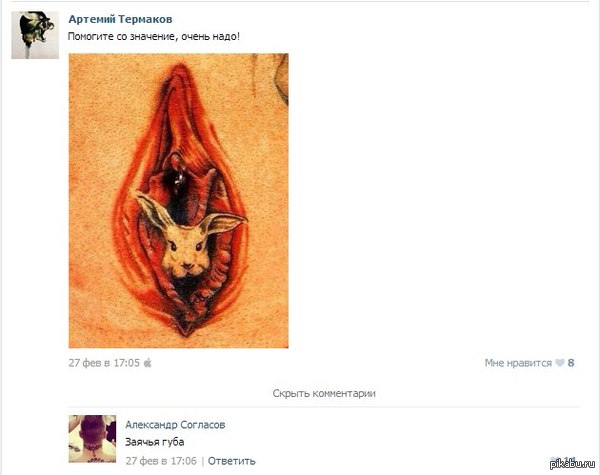Reply to the comment with Ответить
The height and width of the screenshot is (475, 600).
[232, 461]
